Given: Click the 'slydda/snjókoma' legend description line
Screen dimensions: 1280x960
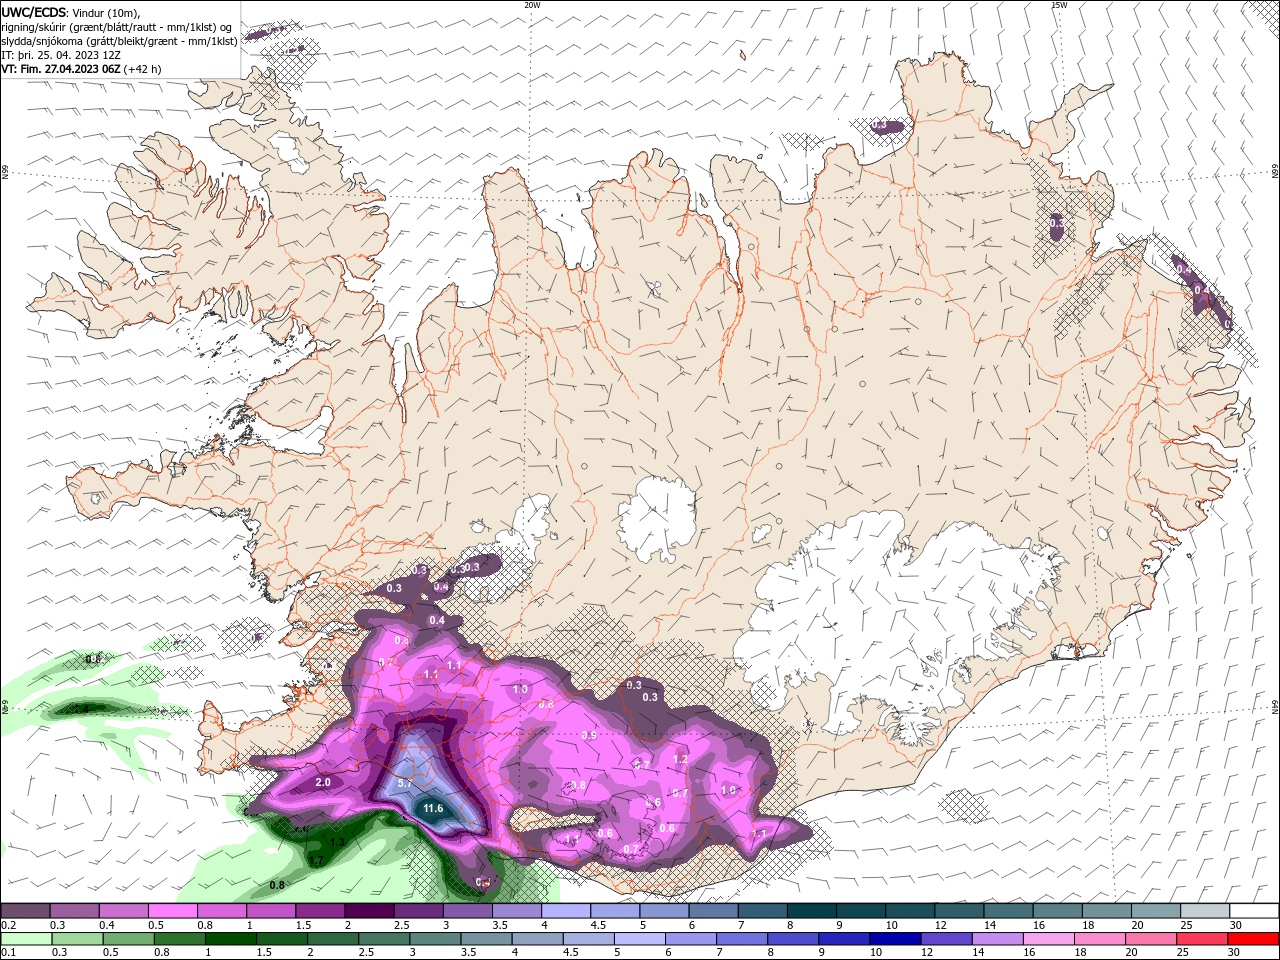Looking at the screenshot, I should tap(119, 41).
